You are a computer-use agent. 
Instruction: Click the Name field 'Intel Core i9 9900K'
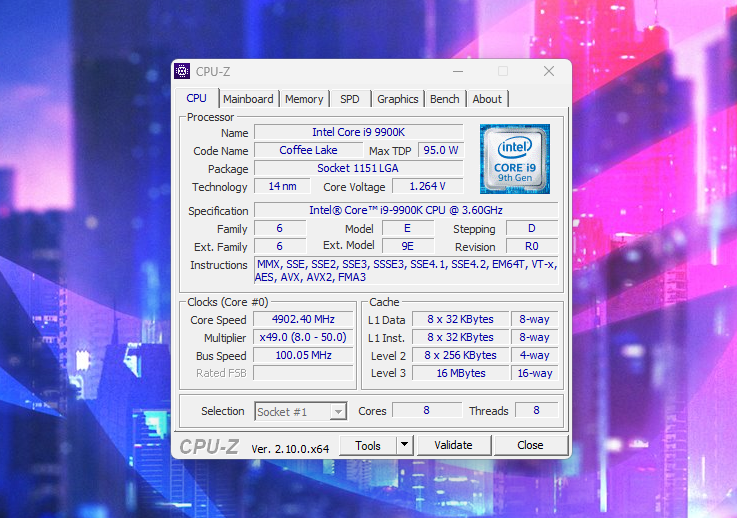point(359,133)
